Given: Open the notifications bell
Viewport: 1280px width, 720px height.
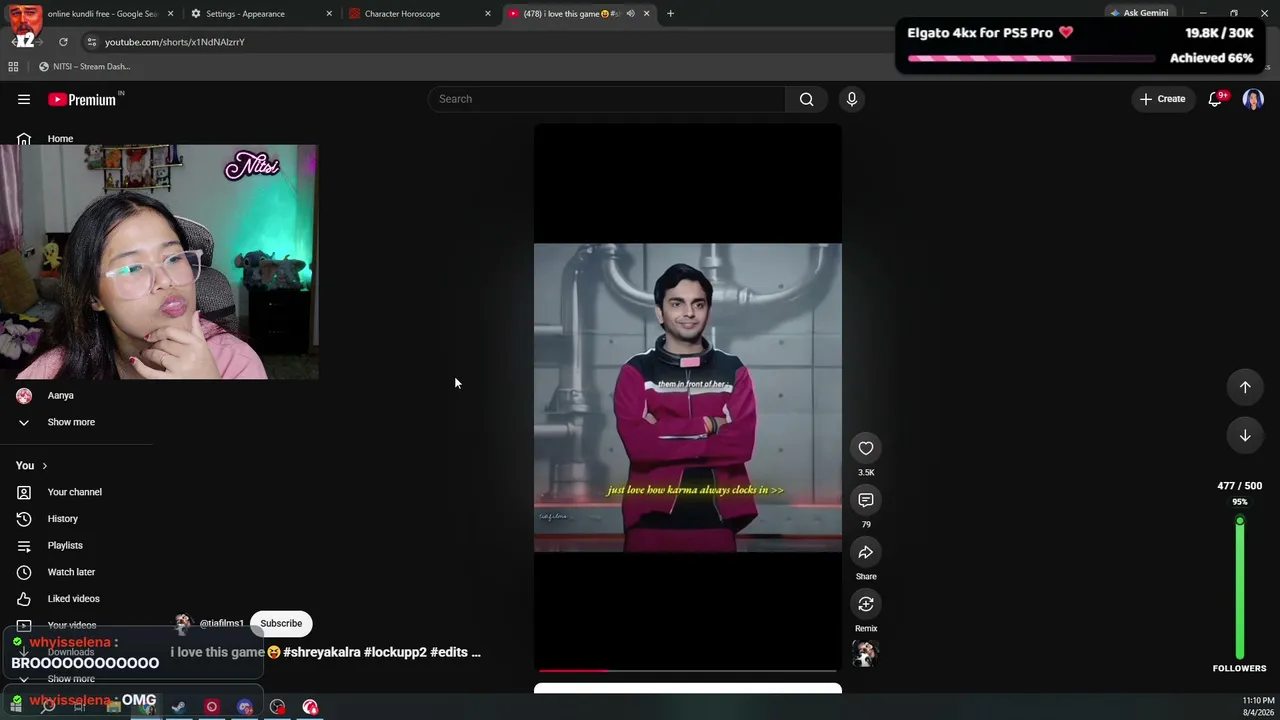Looking at the screenshot, I should [x=1215, y=99].
